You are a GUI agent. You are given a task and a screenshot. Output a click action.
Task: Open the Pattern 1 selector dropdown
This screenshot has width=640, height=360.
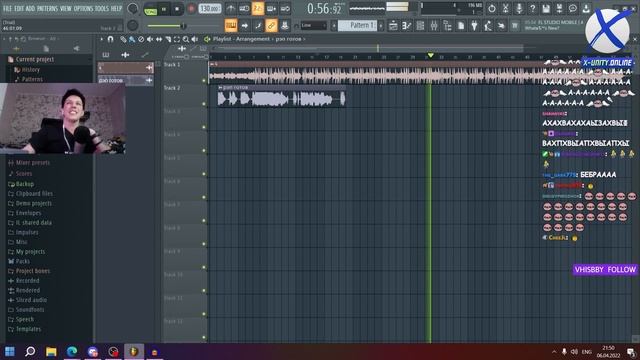(358, 26)
